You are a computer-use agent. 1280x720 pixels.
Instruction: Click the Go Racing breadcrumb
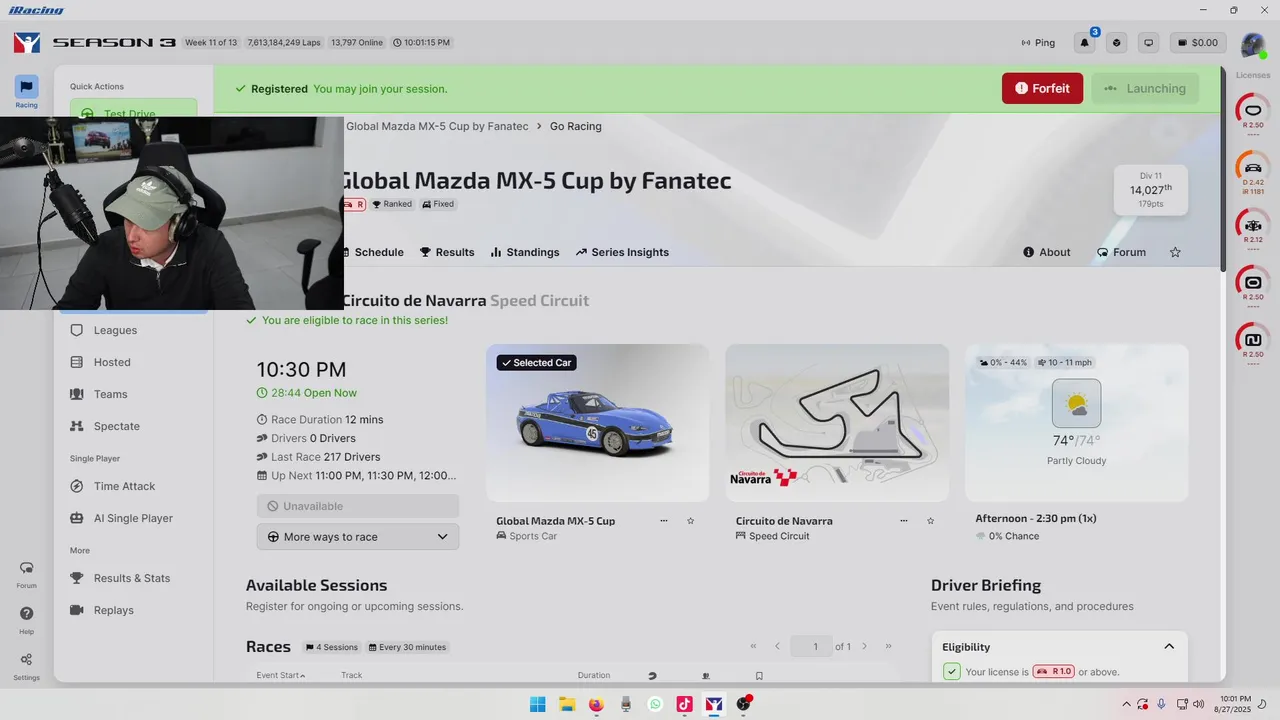576,126
